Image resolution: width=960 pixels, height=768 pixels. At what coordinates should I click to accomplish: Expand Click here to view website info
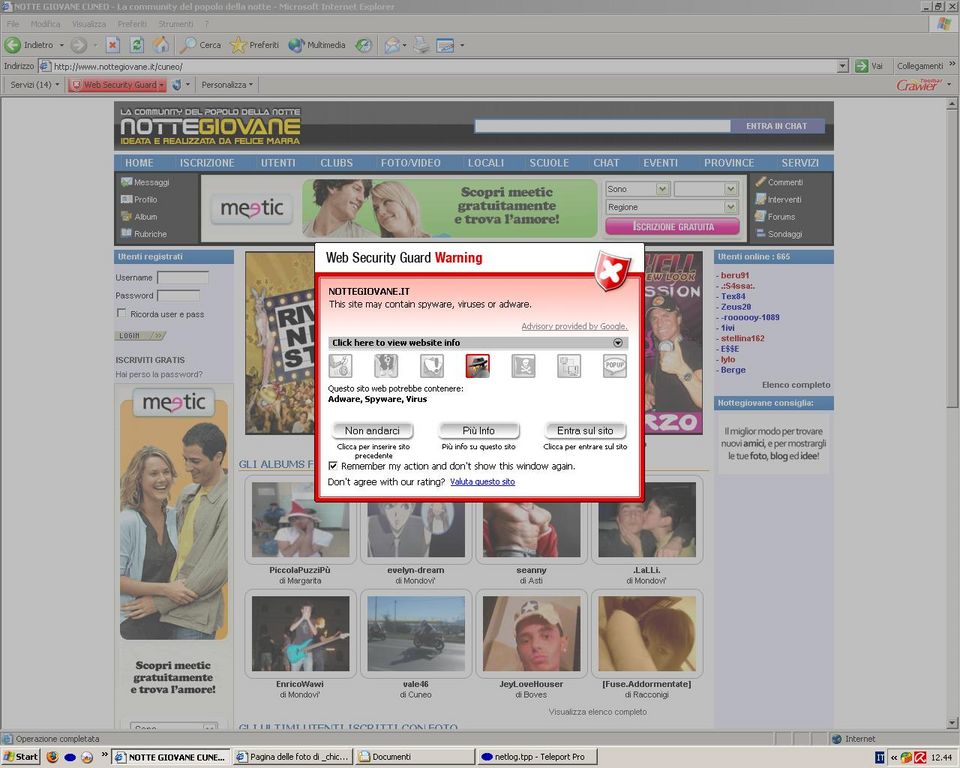pyautogui.click(x=478, y=342)
